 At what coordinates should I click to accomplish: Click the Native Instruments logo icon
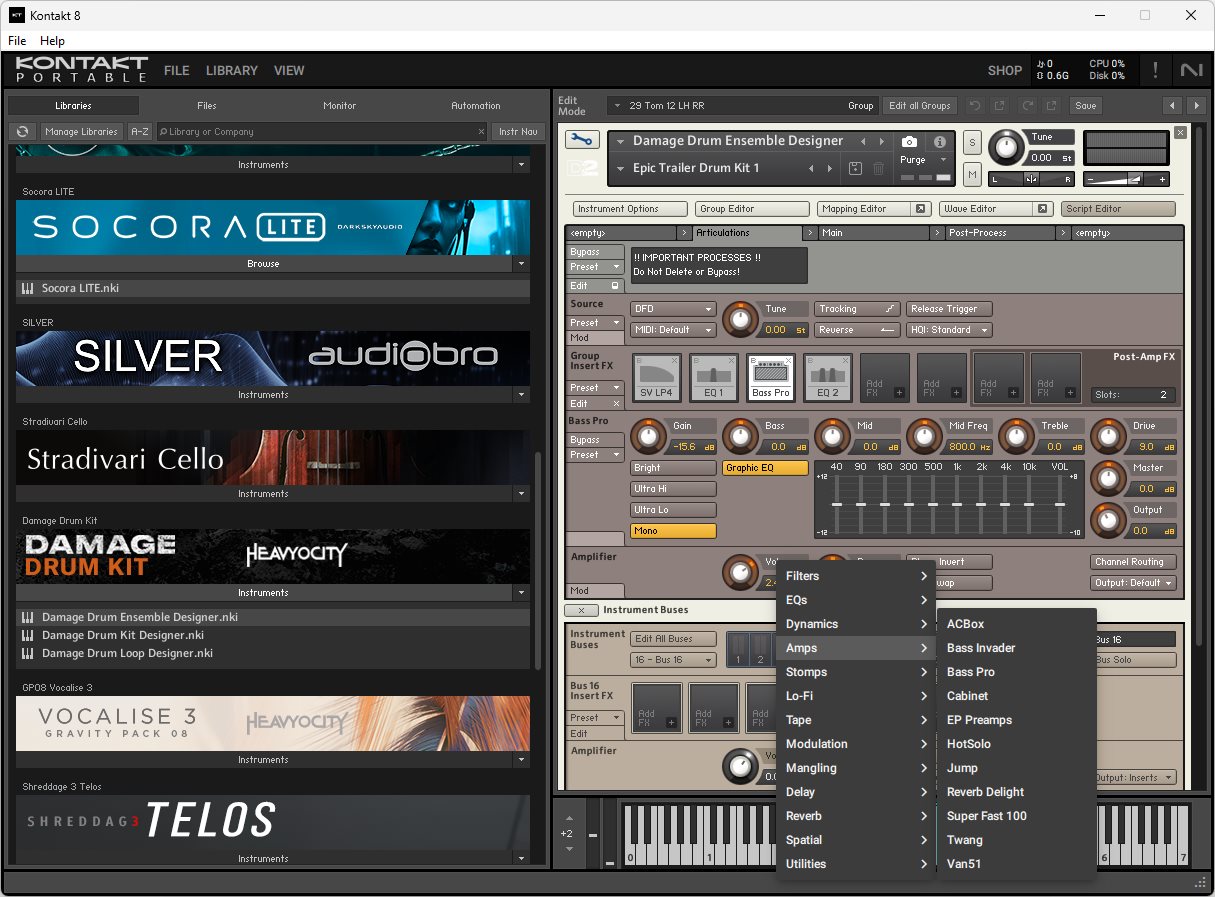click(1191, 70)
